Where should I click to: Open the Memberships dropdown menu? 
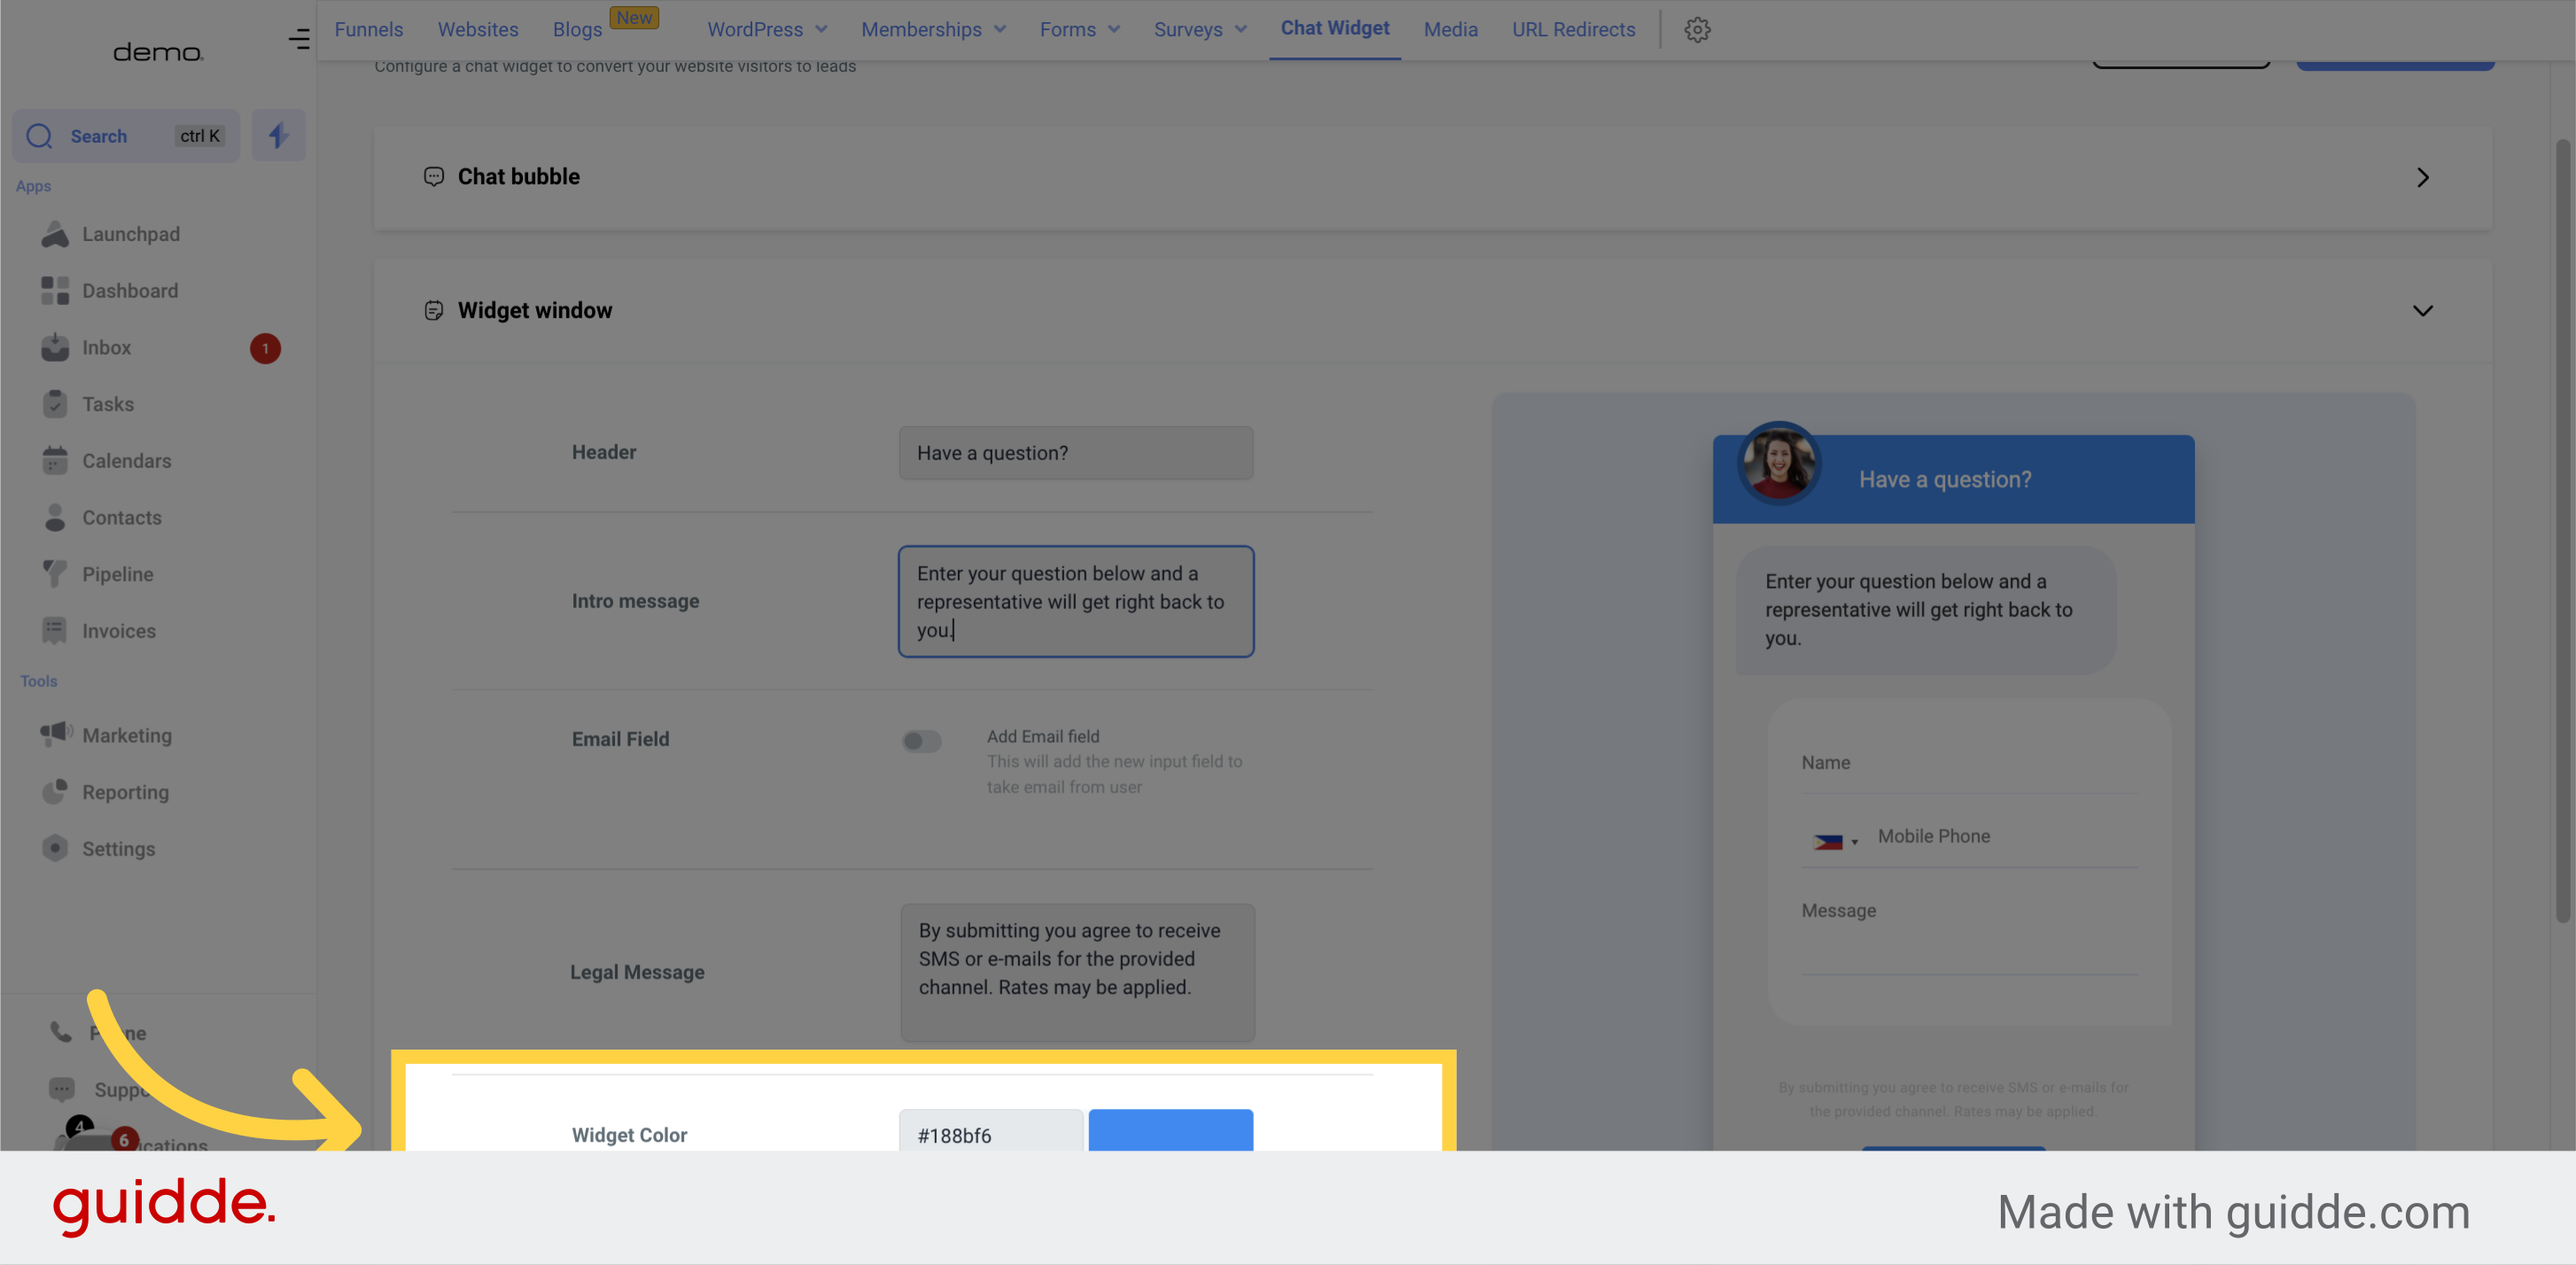933,29
